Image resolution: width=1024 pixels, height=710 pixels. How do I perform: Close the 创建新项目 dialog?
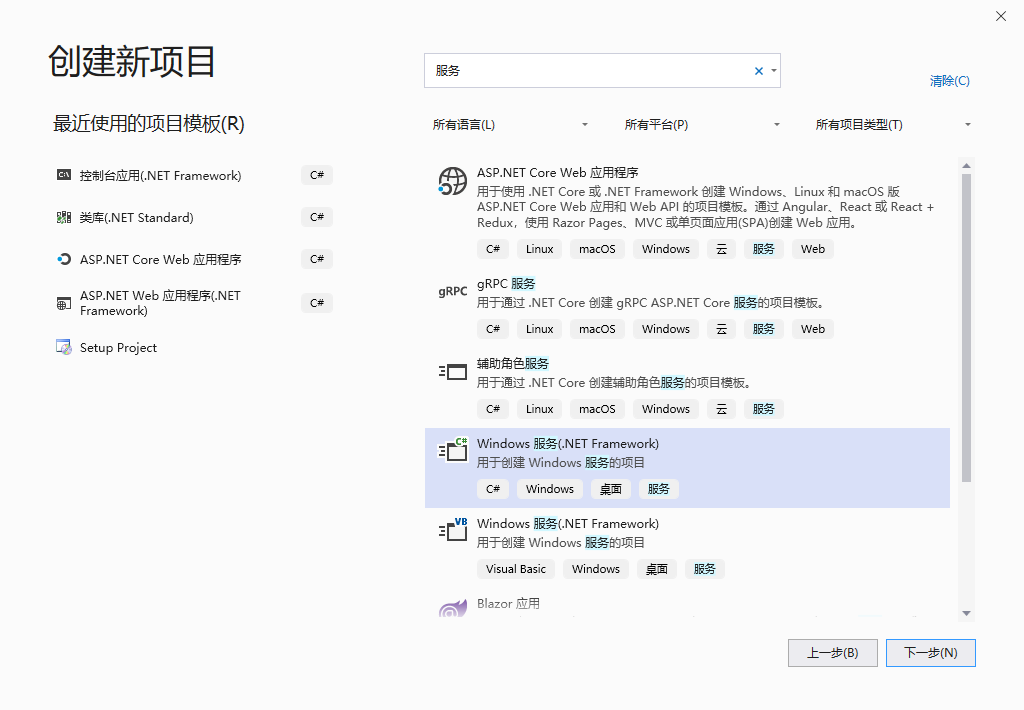pyautogui.click(x=1000, y=16)
